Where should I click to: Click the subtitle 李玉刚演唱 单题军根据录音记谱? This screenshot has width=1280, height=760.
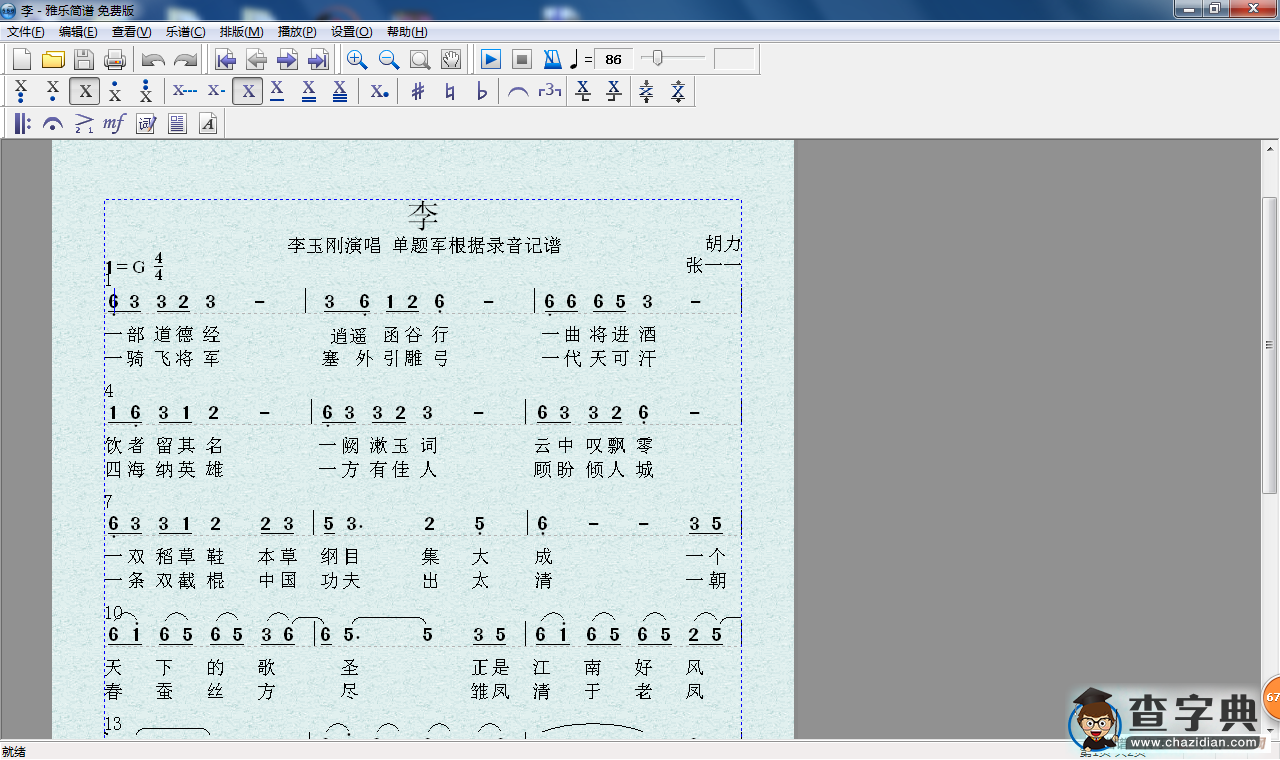424,245
